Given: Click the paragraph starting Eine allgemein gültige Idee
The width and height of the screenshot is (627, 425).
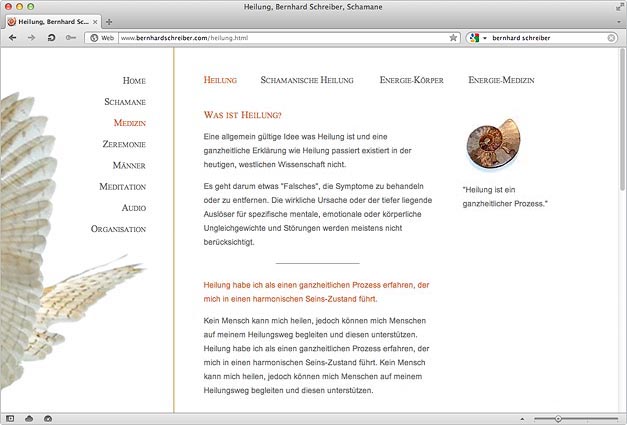Looking at the screenshot, I should click(308, 150).
